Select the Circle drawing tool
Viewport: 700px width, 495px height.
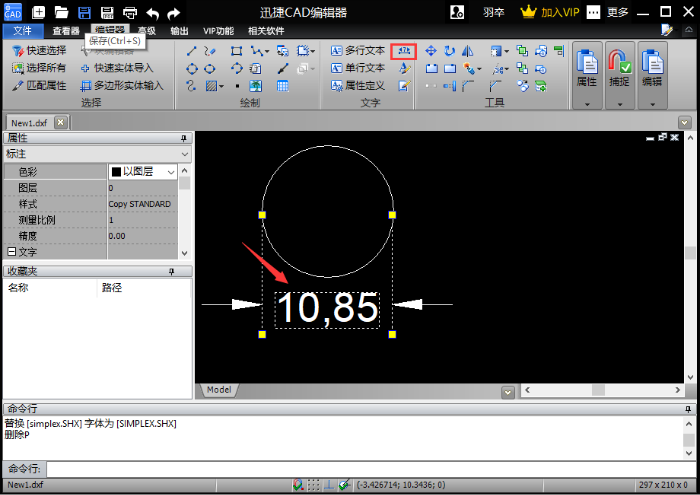tap(192, 69)
